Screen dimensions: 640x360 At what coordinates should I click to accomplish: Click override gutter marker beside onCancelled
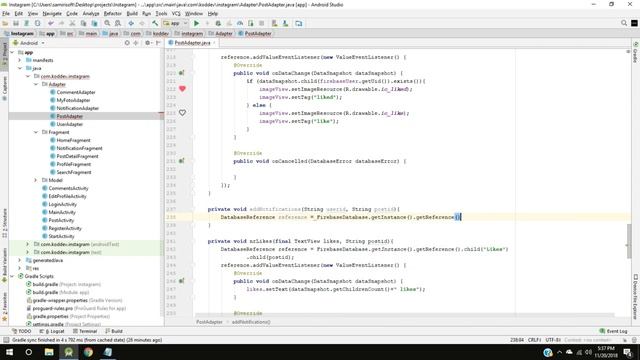click(x=181, y=161)
